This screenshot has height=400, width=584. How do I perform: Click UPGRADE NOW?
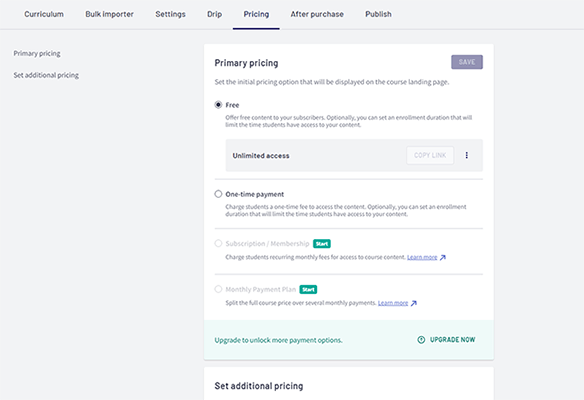click(453, 340)
